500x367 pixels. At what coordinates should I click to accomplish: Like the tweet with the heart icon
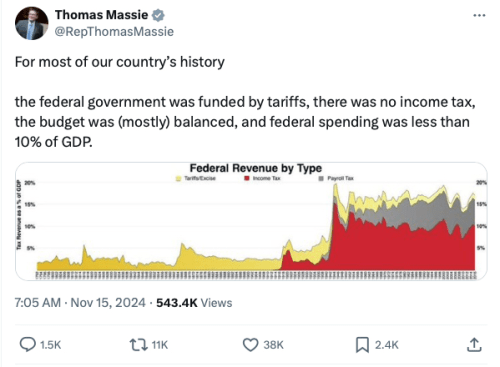[x=250, y=345]
